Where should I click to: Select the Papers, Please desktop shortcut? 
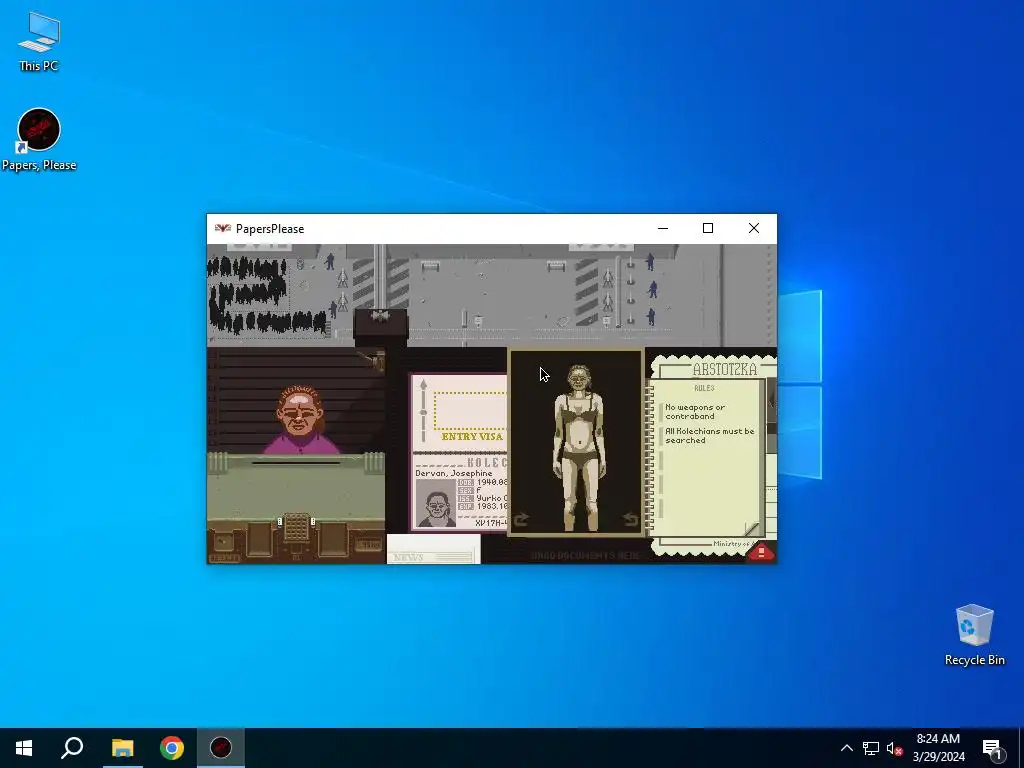(x=39, y=140)
